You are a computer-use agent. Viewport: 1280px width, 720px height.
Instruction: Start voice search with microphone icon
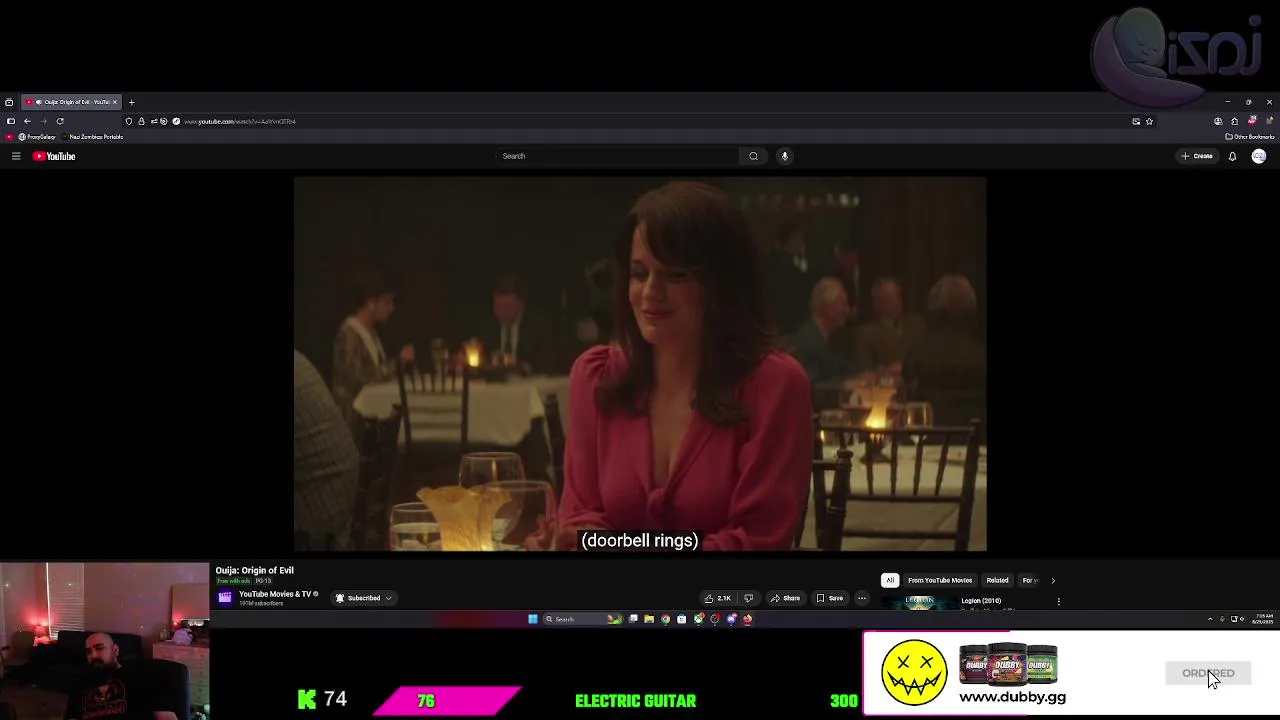coord(785,156)
